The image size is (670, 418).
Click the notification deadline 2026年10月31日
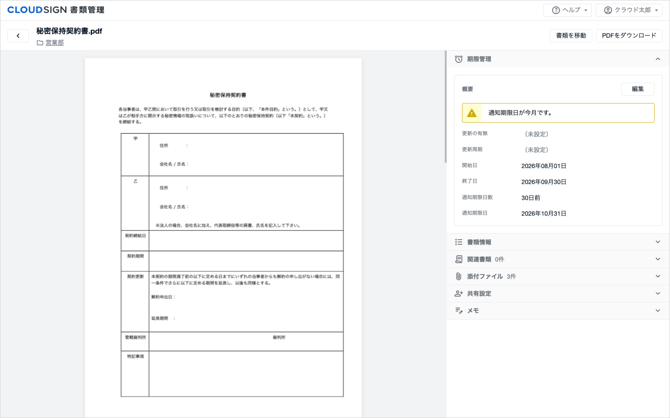(544, 213)
